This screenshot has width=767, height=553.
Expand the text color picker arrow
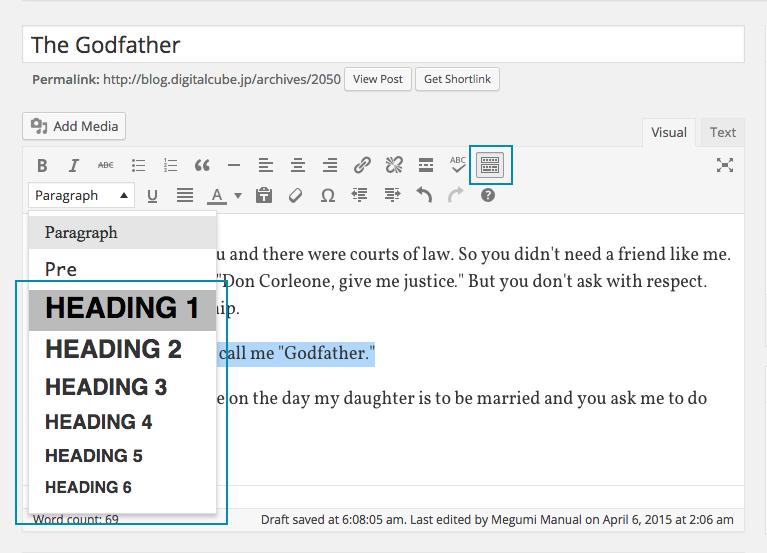238,196
